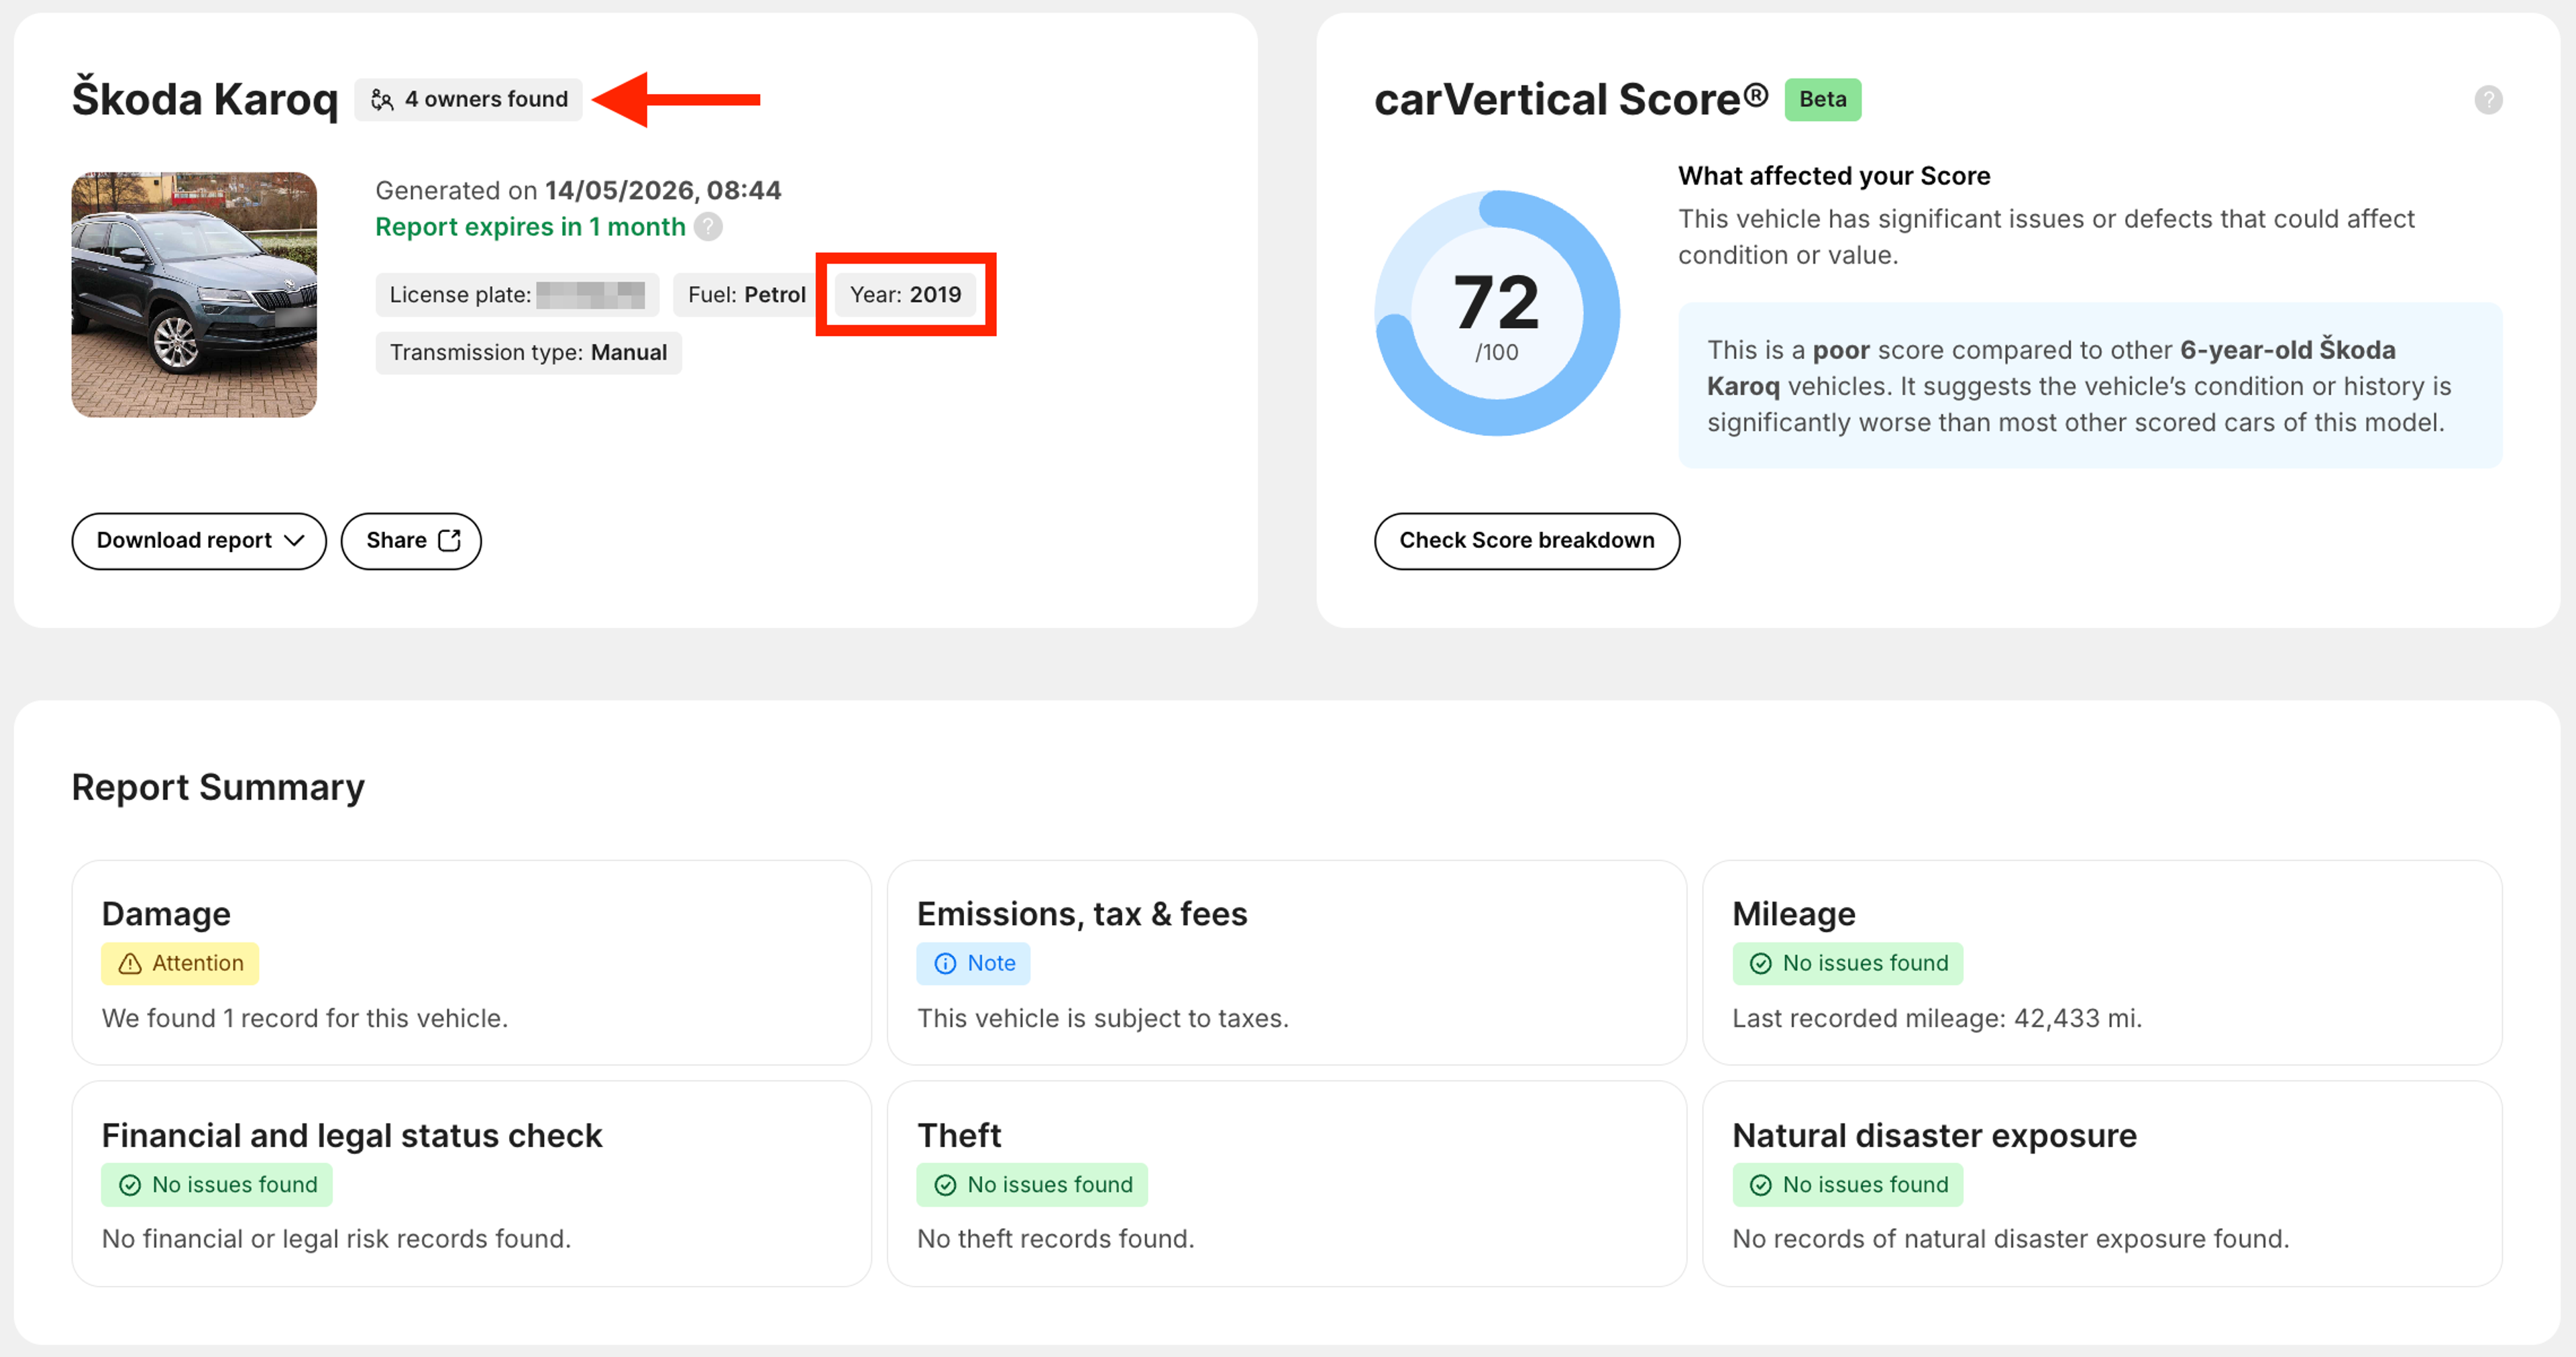This screenshot has width=2576, height=1357.
Task: Click the Theft card heading
Action: pos(959,1135)
